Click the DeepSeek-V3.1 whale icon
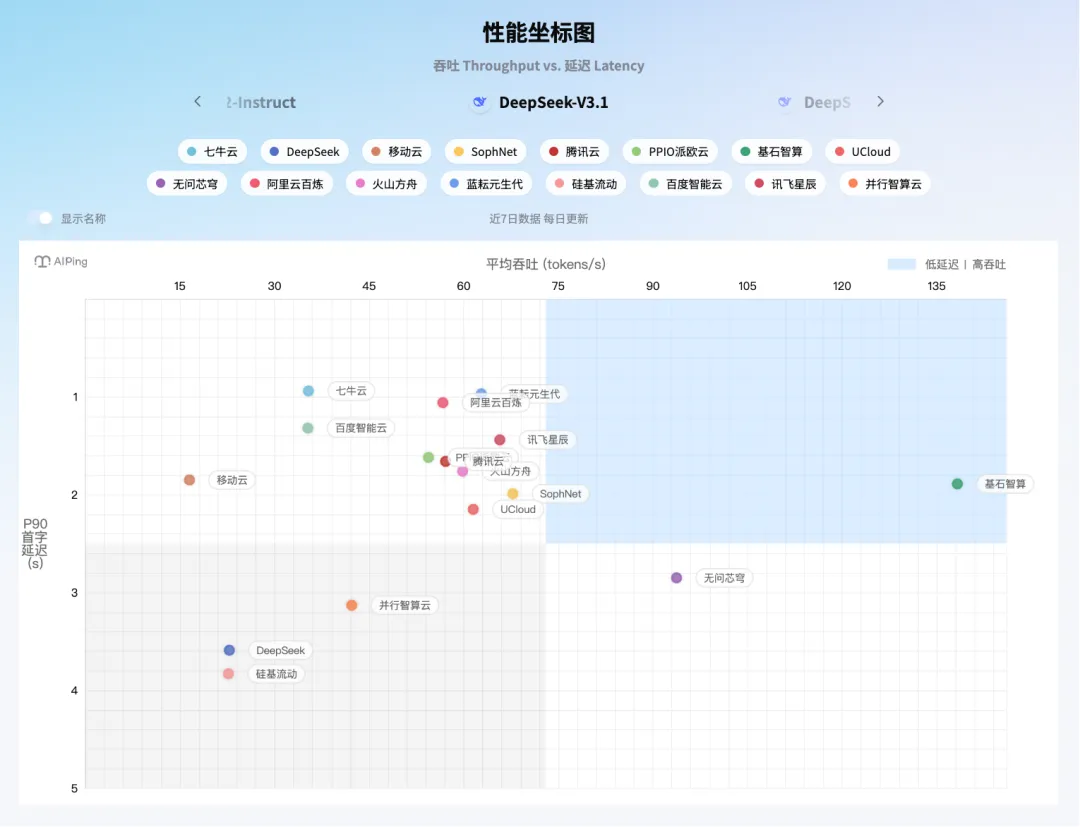The image size is (1080, 827). tap(480, 102)
